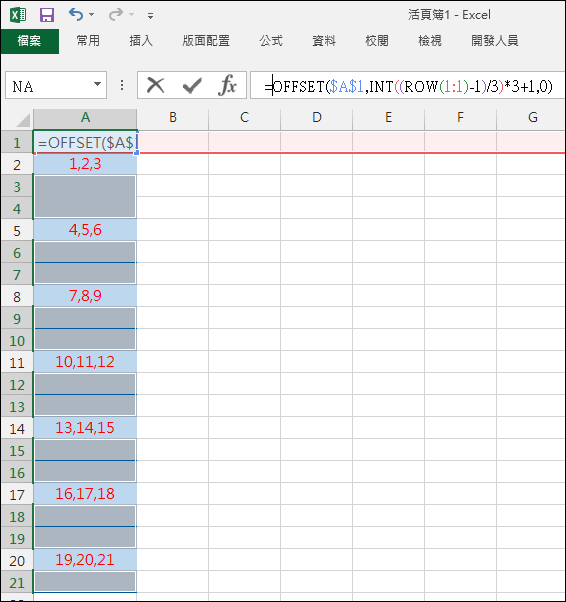Expand the Name Box dropdown arrow

click(x=98, y=84)
